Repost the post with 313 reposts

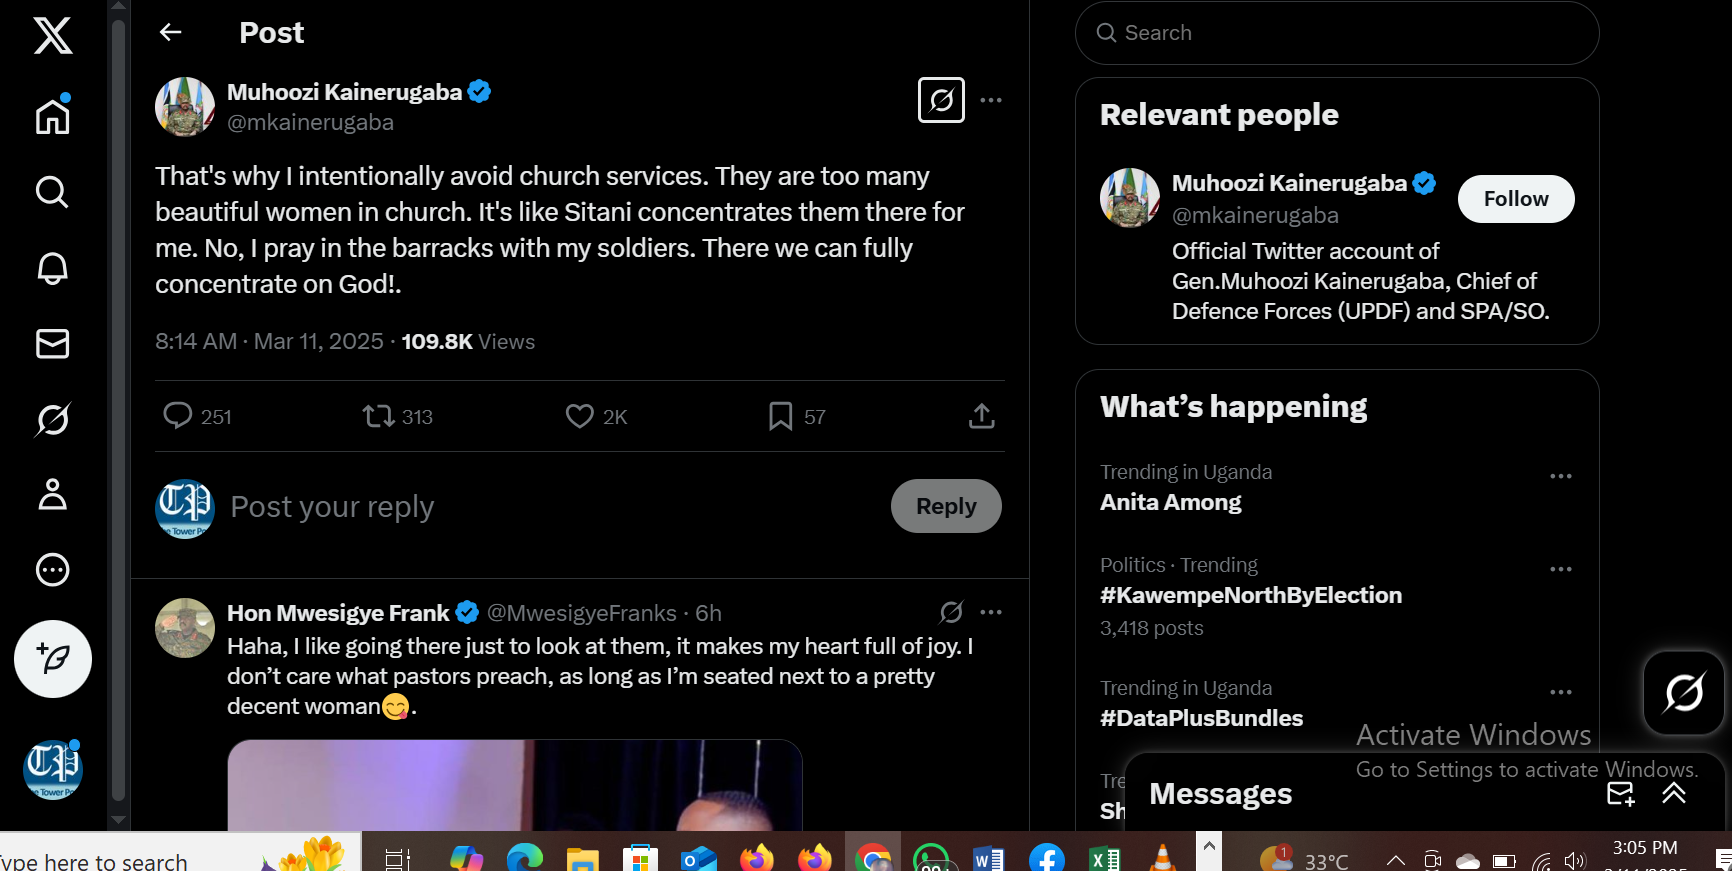[x=378, y=416]
